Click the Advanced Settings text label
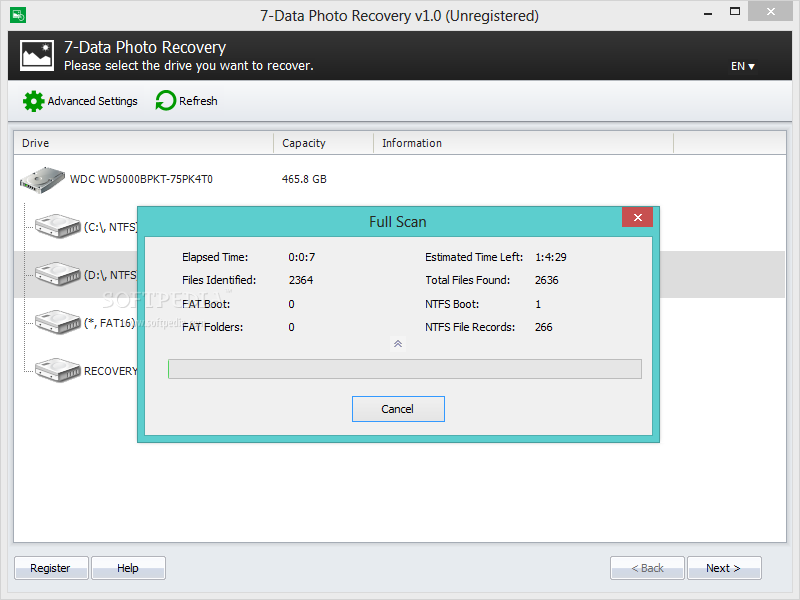Viewport: 800px width, 600px height. (92, 101)
